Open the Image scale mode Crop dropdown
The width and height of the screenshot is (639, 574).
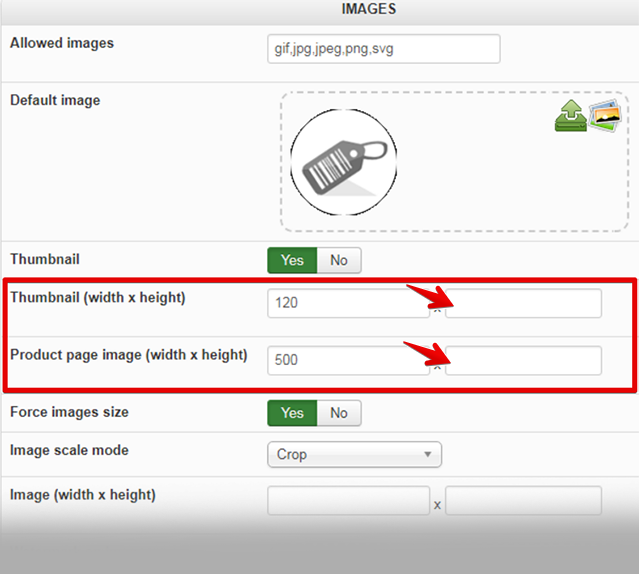tap(355, 454)
